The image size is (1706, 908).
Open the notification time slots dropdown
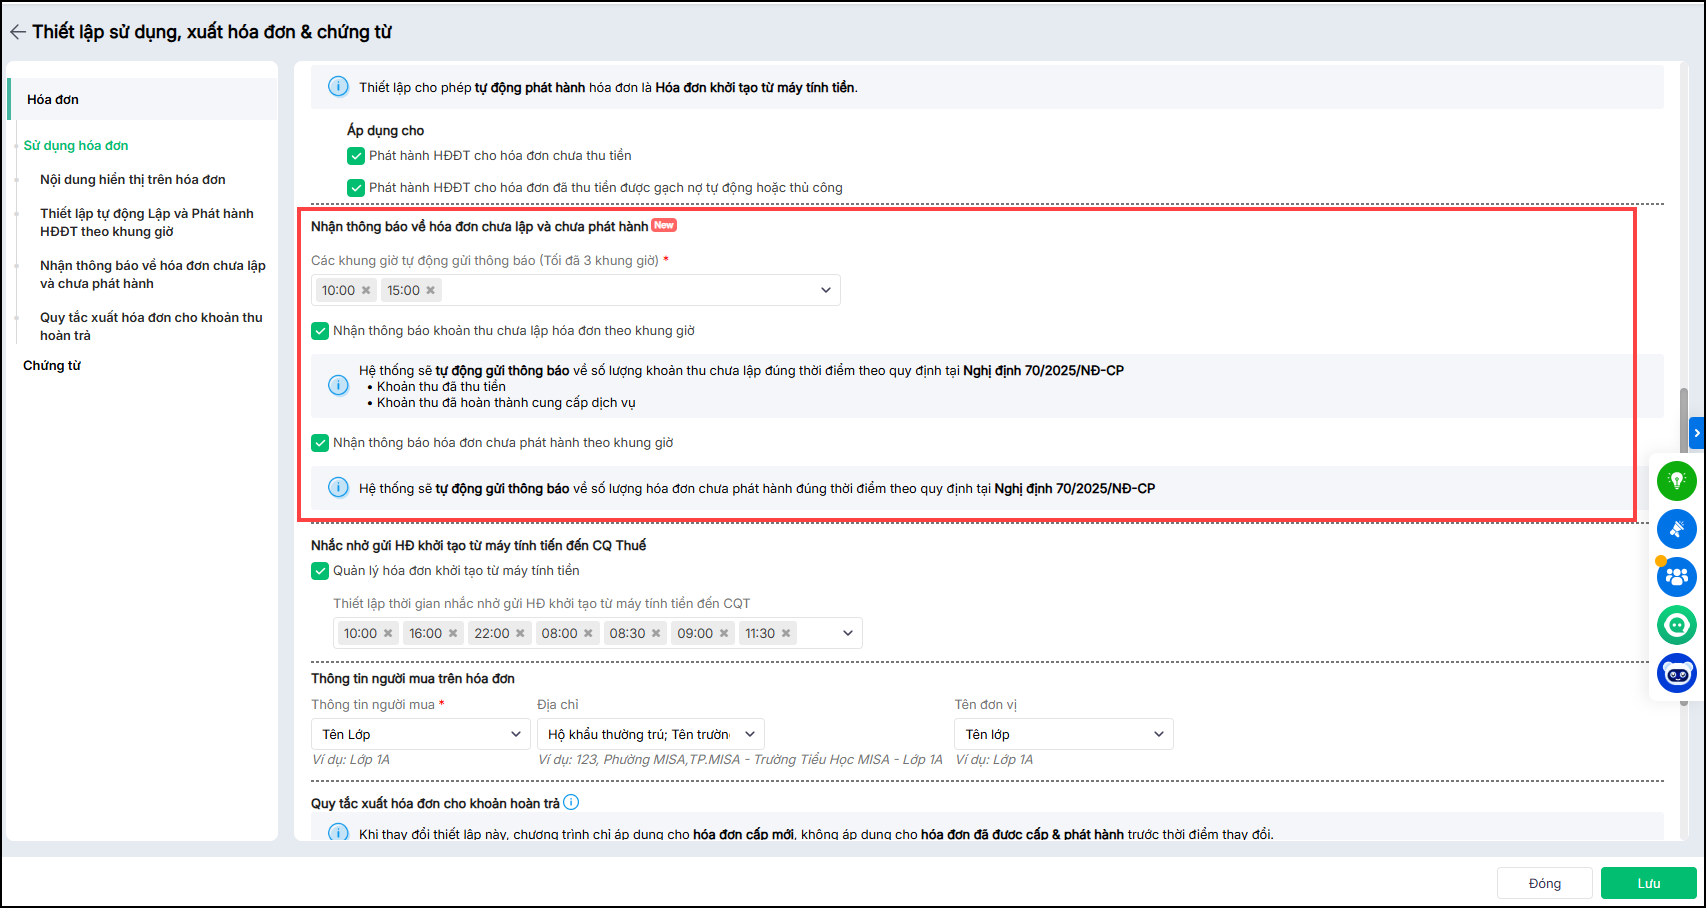825,291
